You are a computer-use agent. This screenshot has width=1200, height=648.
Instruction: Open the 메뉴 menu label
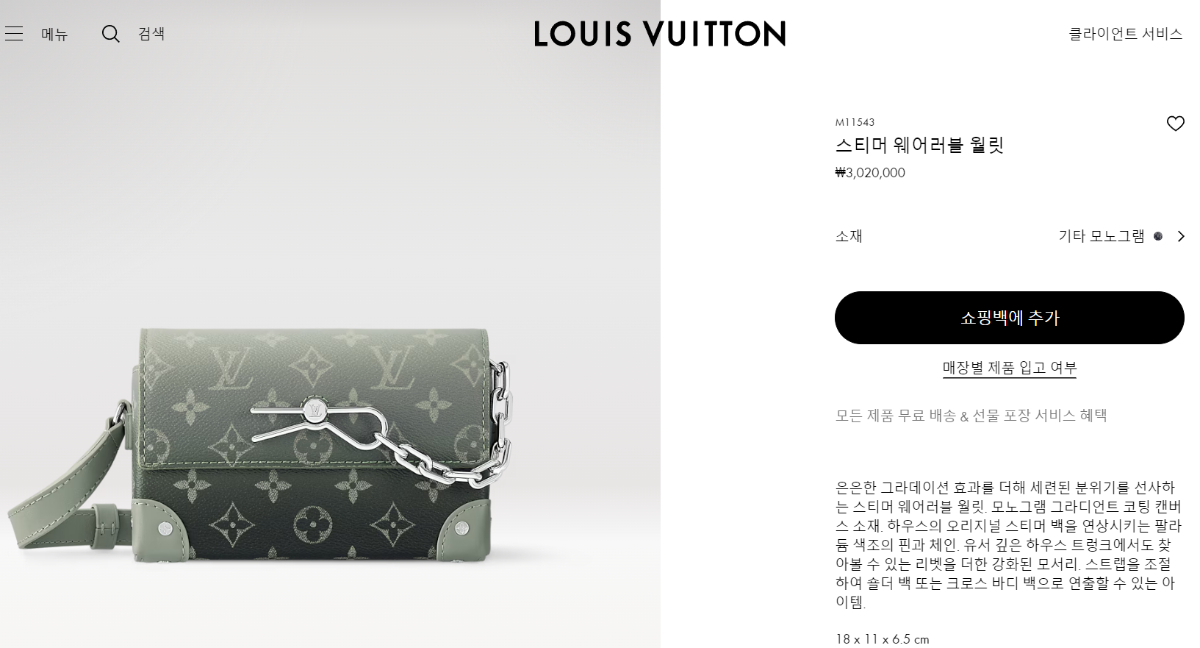(x=55, y=34)
